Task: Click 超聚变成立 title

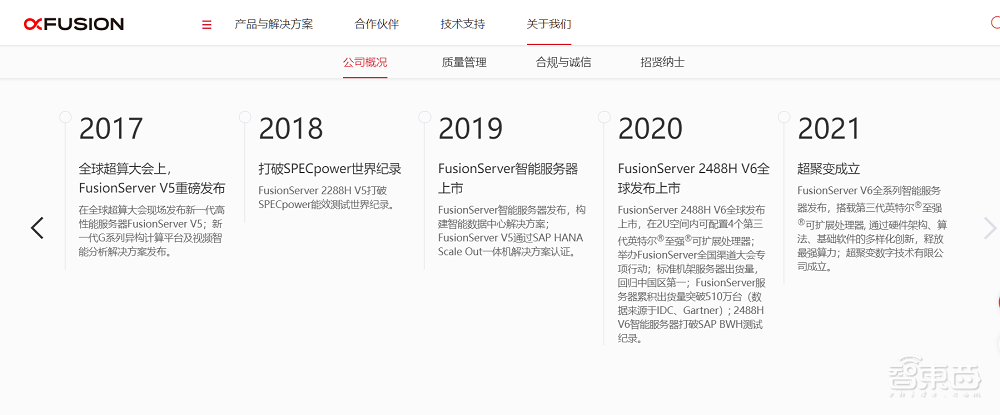Action: 829,169
